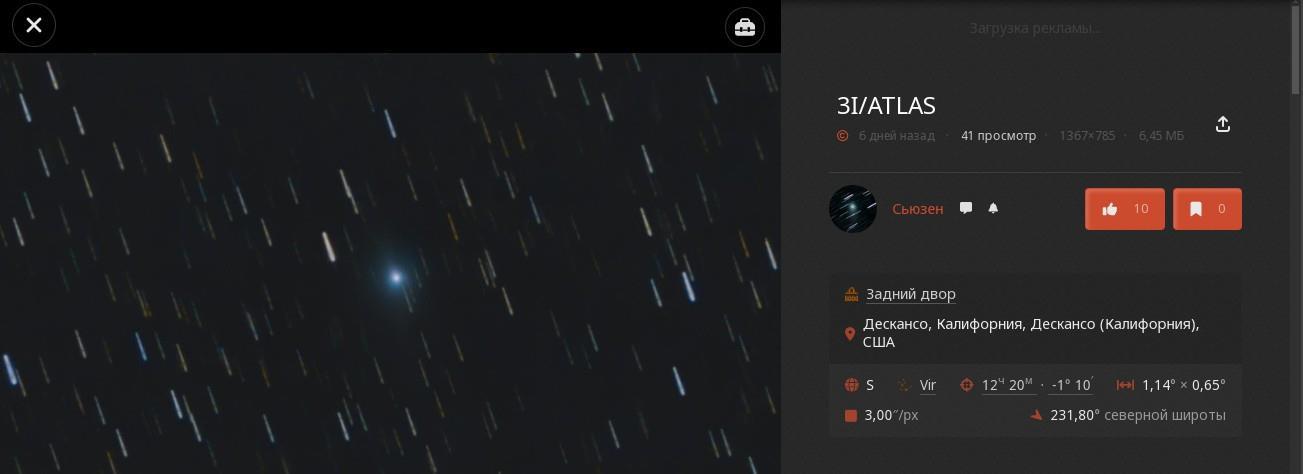This screenshot has height=474, width=1303.
Task: Bookmark the image with the bookmark button
Action: 1207,209
